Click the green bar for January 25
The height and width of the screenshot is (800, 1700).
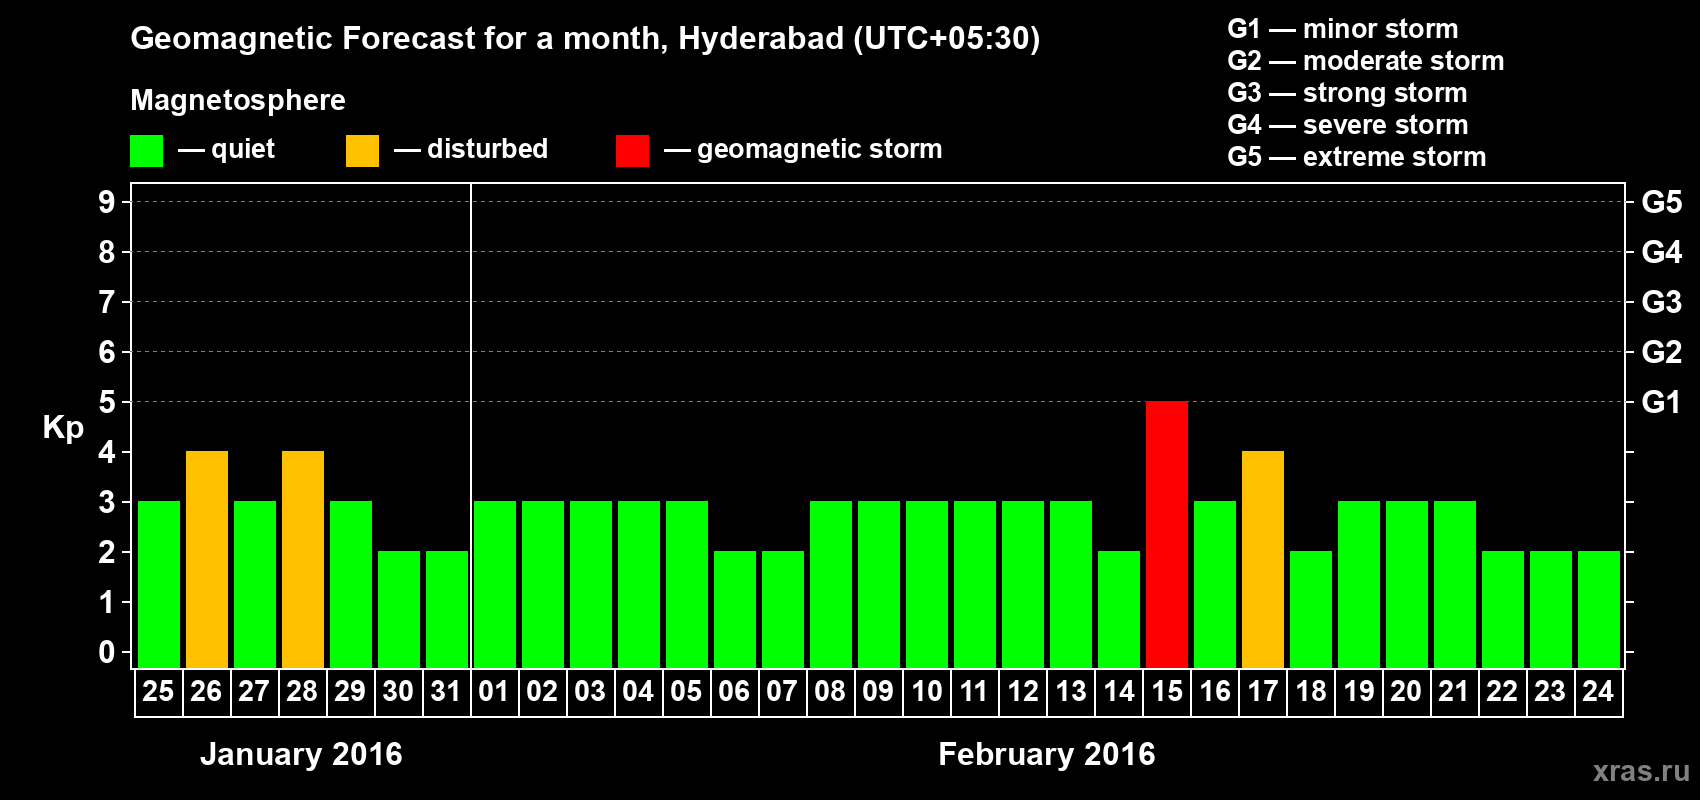[159, 585]
